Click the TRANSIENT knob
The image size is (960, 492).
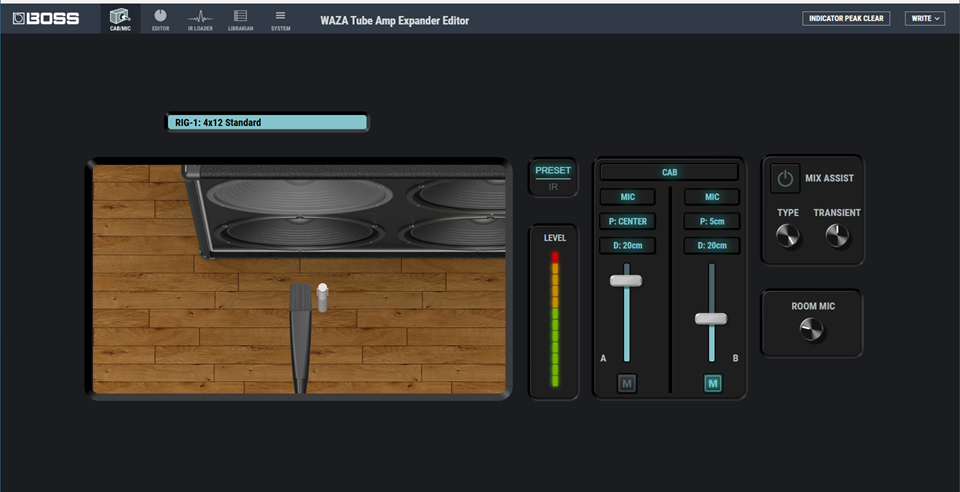[x=838, y=236]
